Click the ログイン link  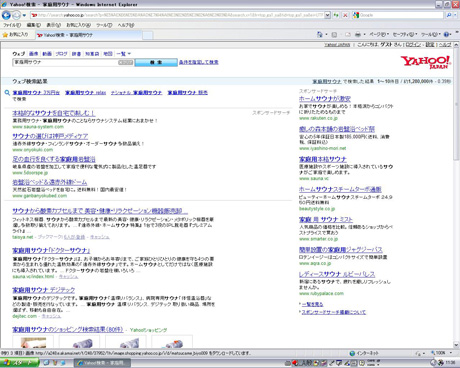tap(414, 45)
